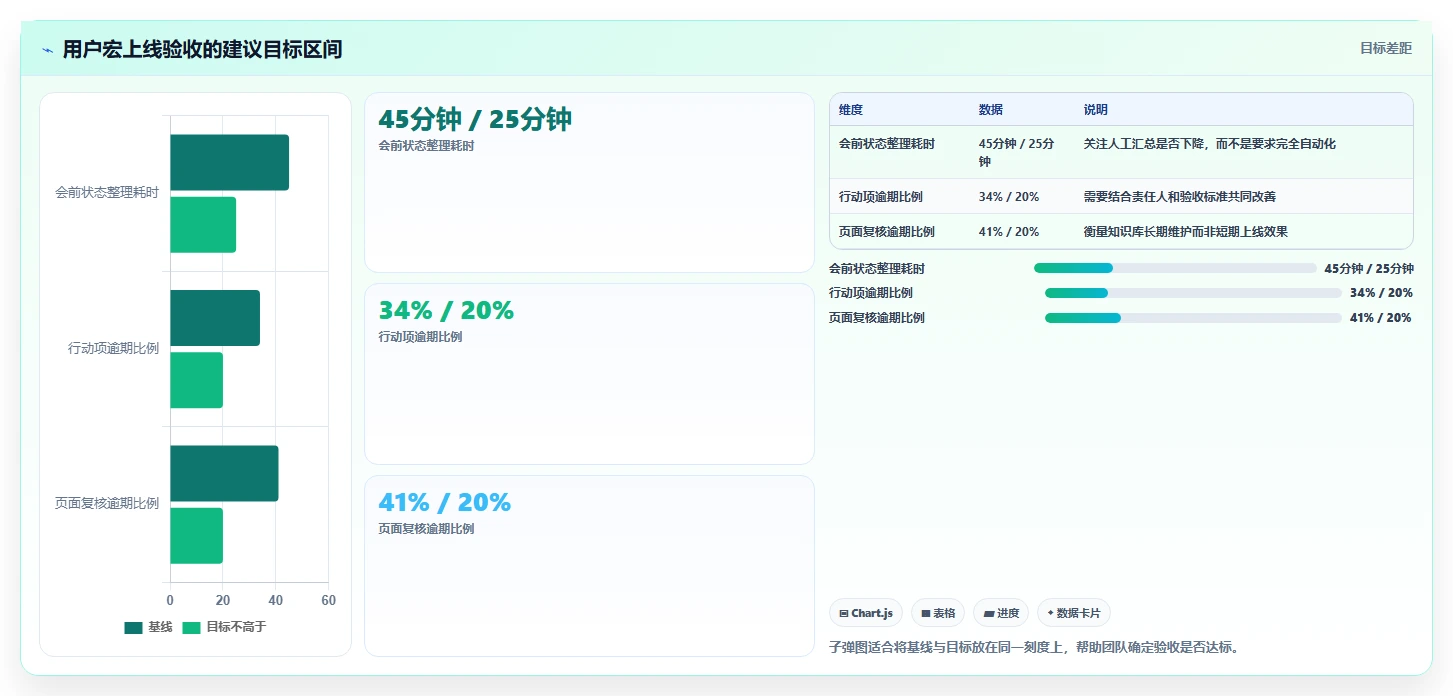Viewport: 1453px width, 696px height.
Task: Click the x-axis tick label 40
Action: (275, 600)
